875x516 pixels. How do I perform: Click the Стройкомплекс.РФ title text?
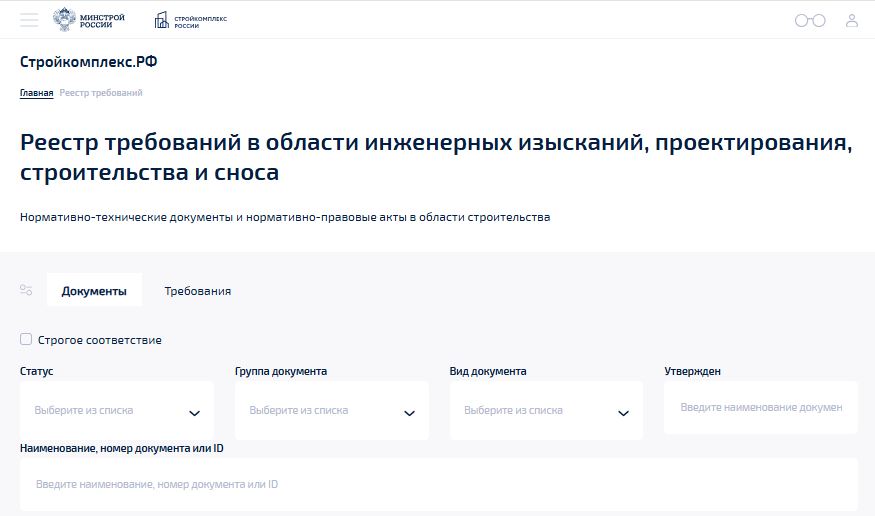[89, 61]
